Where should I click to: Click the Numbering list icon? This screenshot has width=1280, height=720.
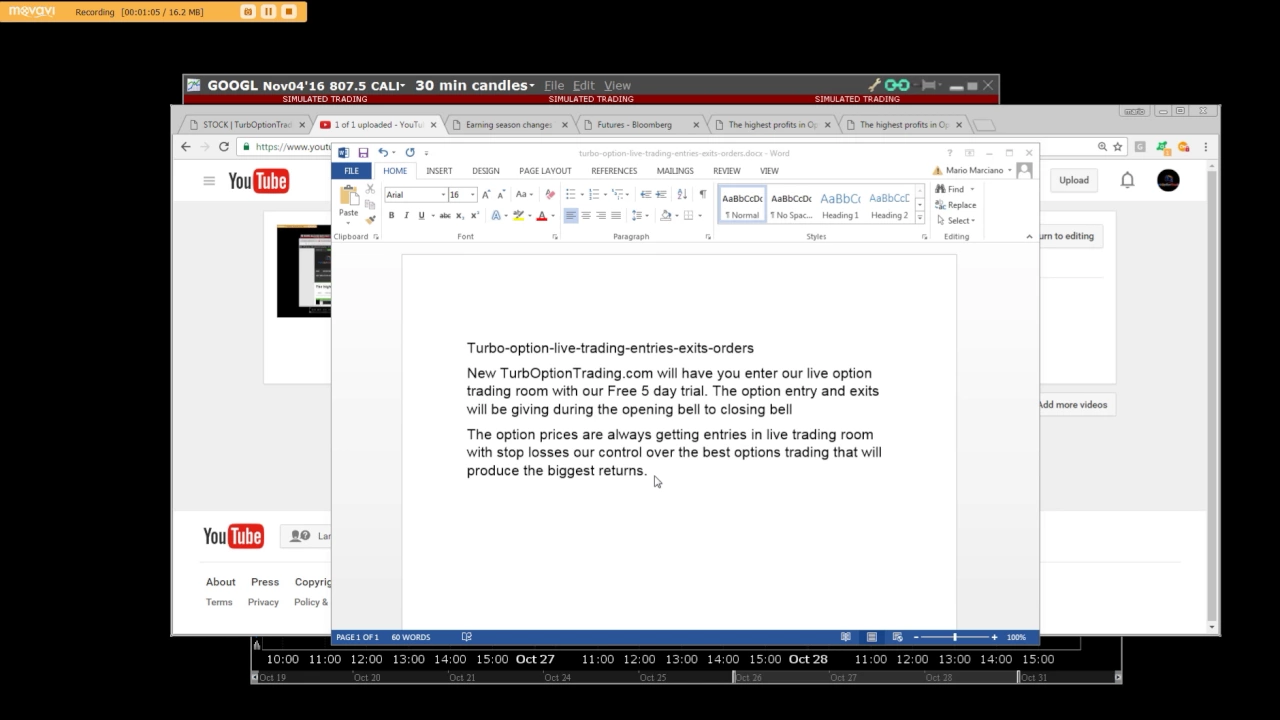(x=594, y=194)
